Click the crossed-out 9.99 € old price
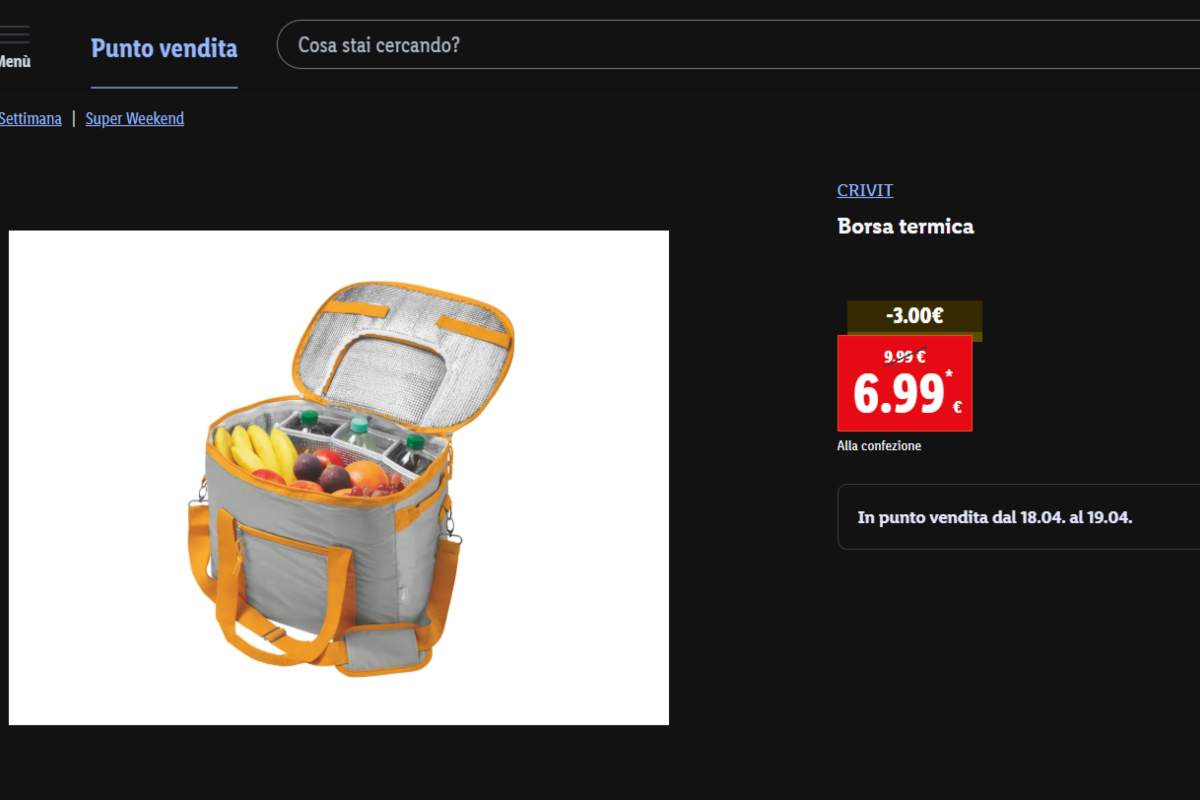The image size is (1200, 800). 904,356
